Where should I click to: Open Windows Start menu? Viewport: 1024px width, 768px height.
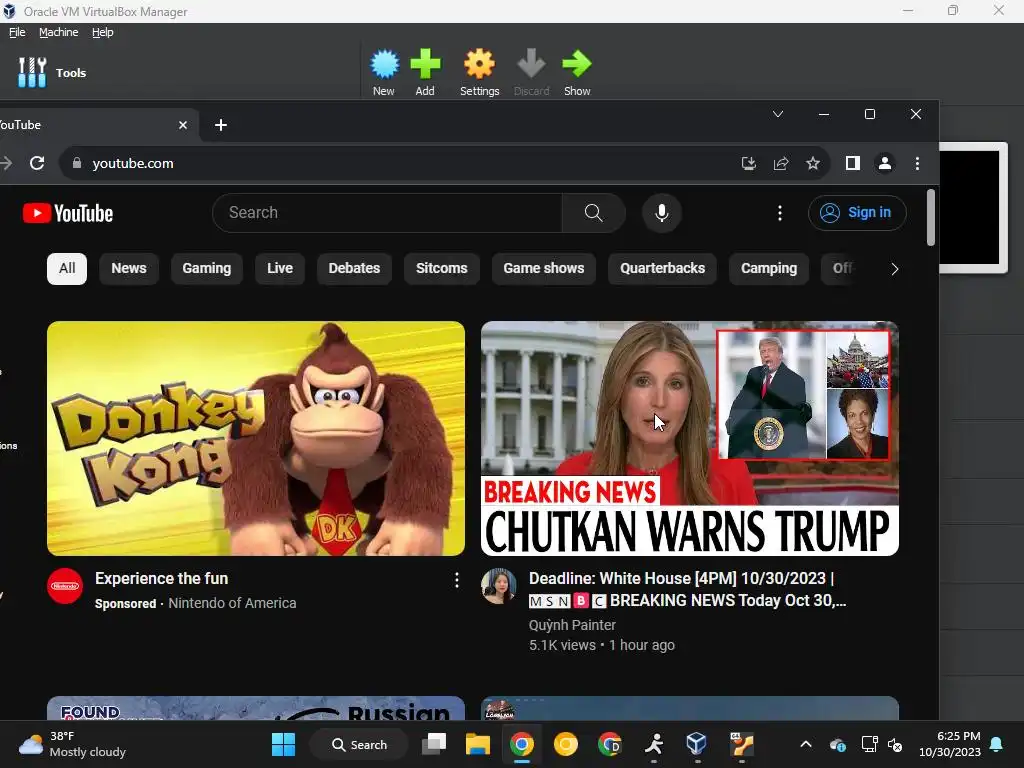point(283,744)
